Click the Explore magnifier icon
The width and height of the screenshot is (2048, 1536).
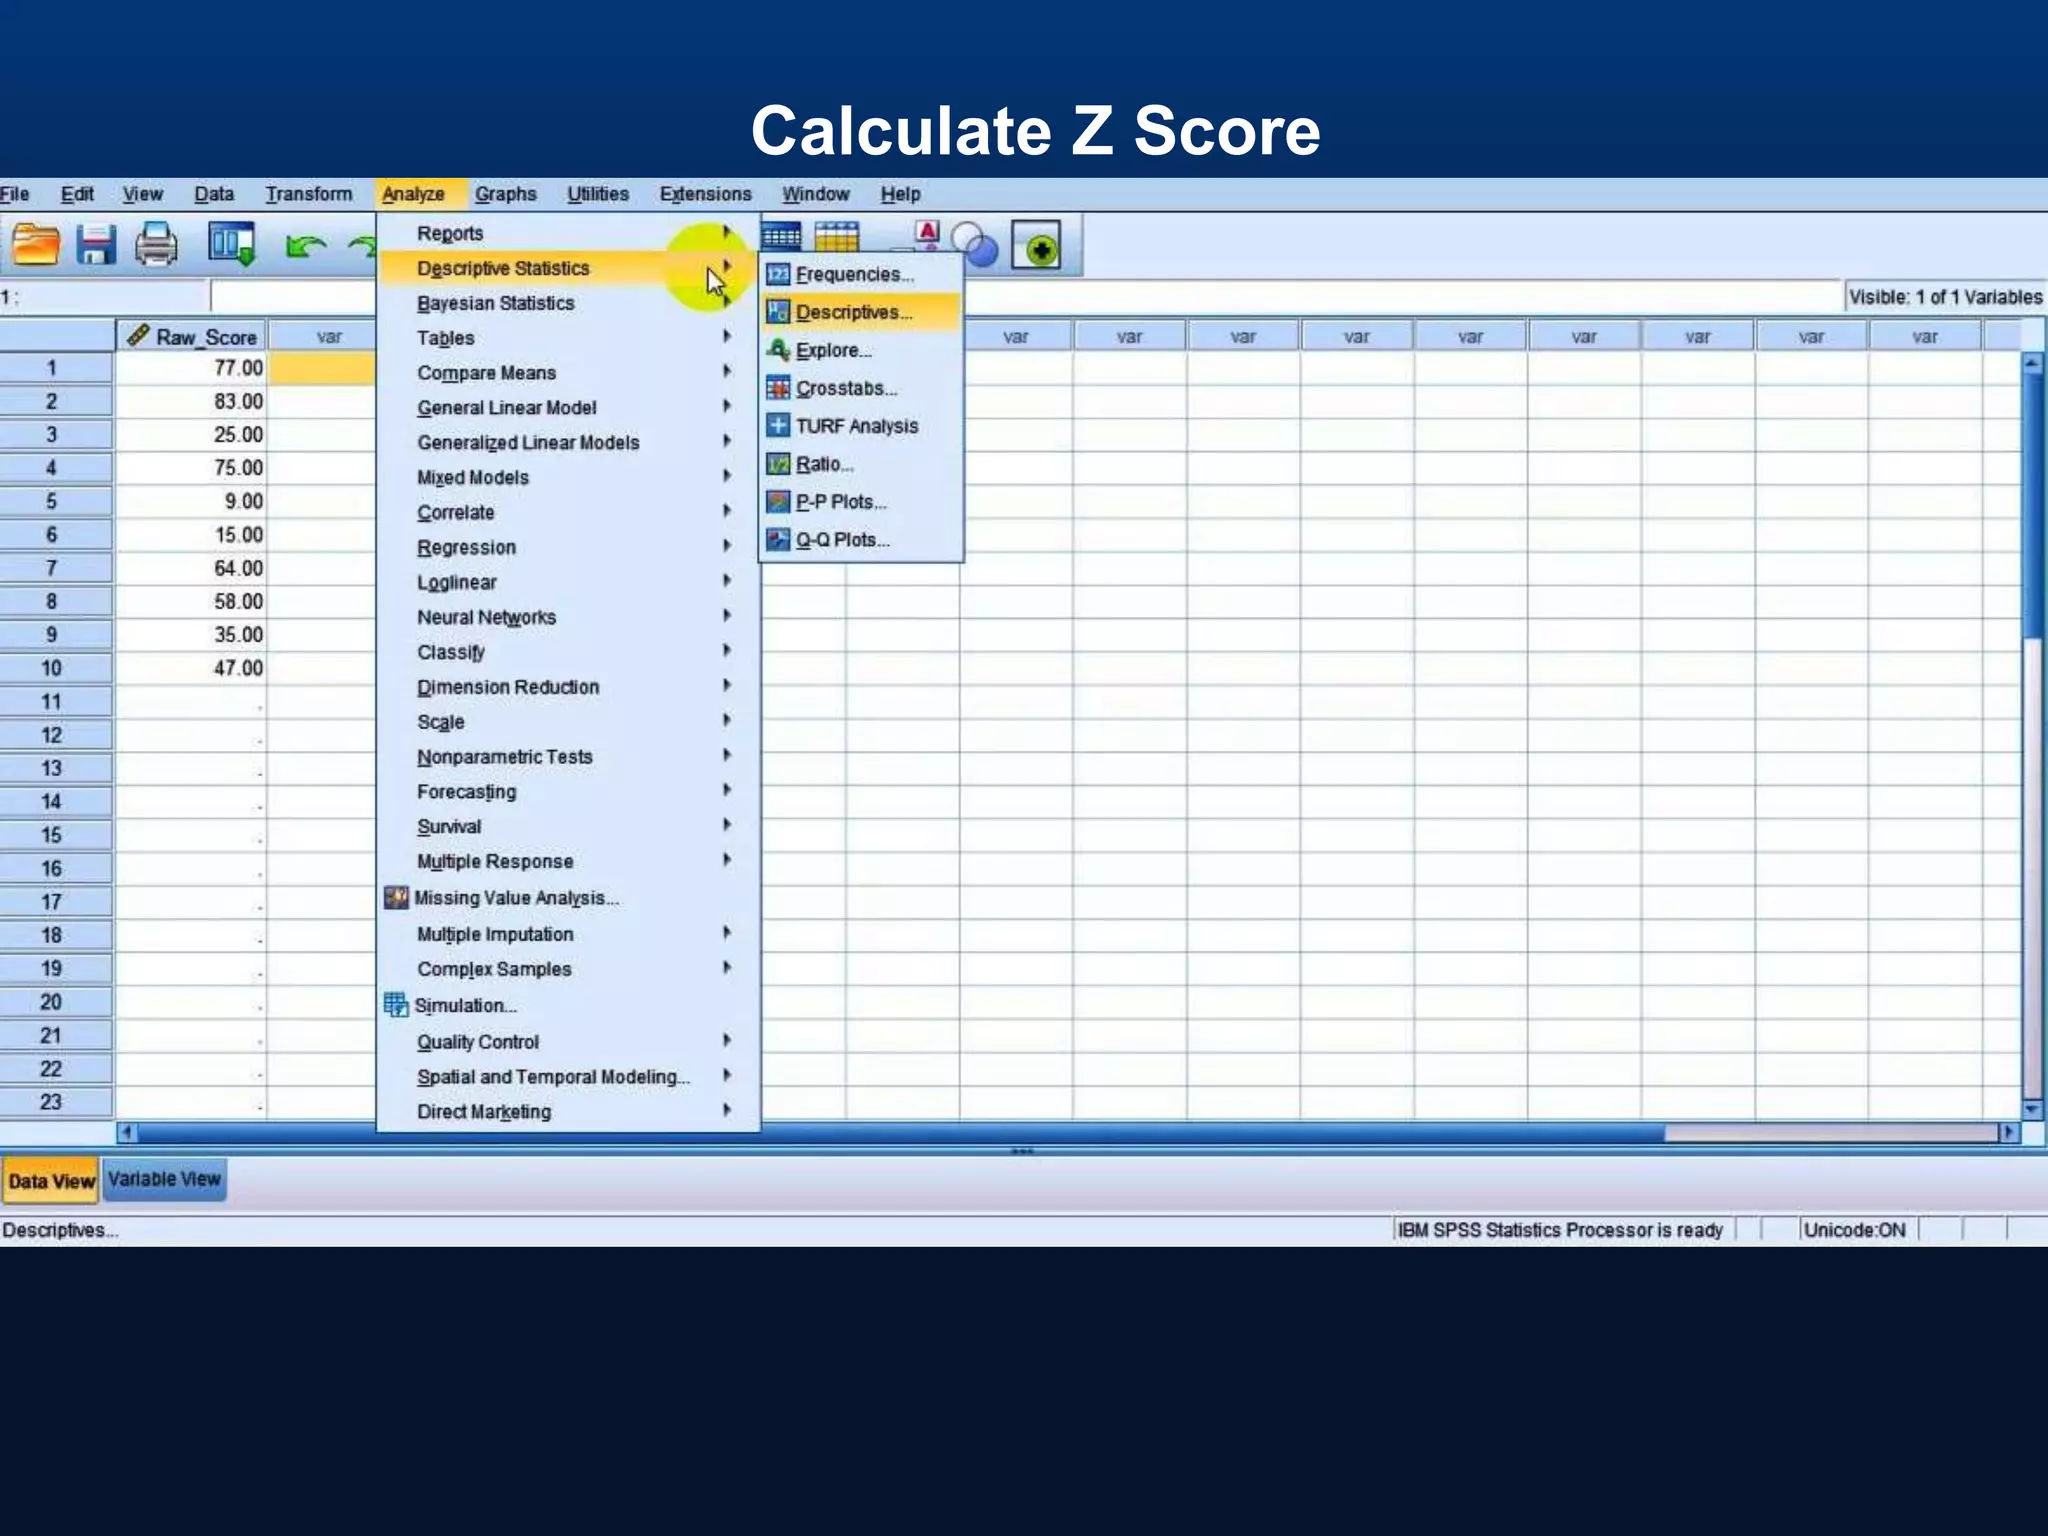[778, 350]
